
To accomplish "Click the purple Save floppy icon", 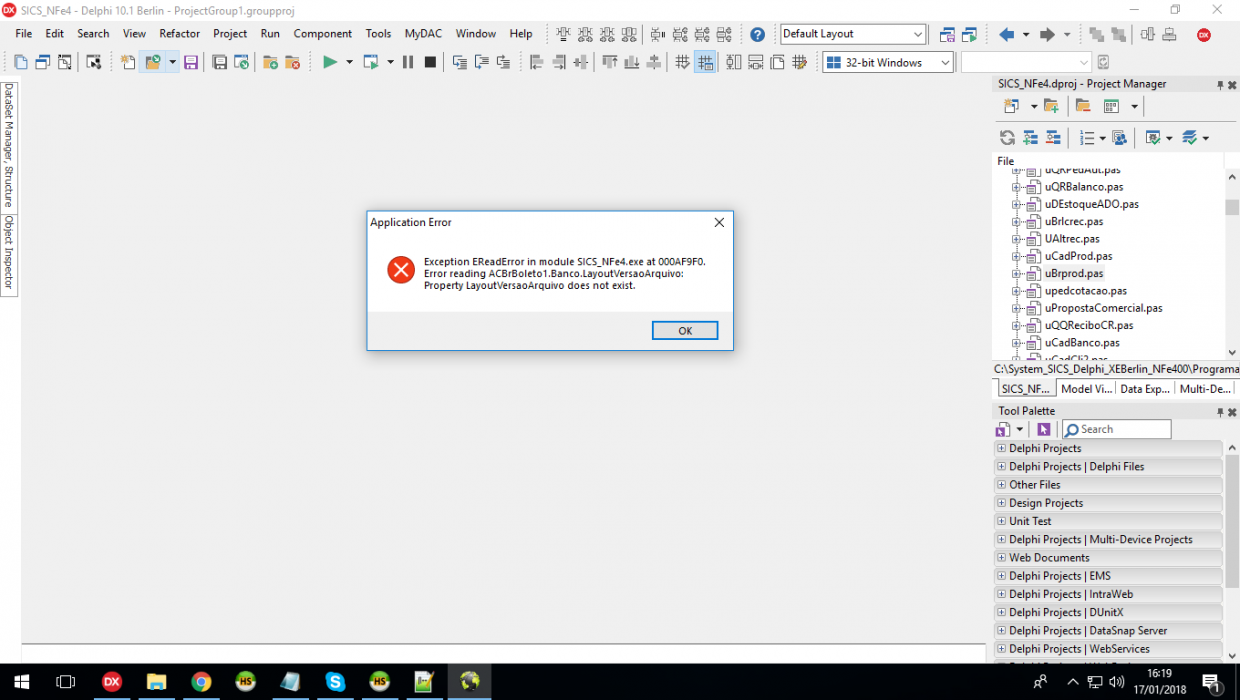I will point(191,62).
